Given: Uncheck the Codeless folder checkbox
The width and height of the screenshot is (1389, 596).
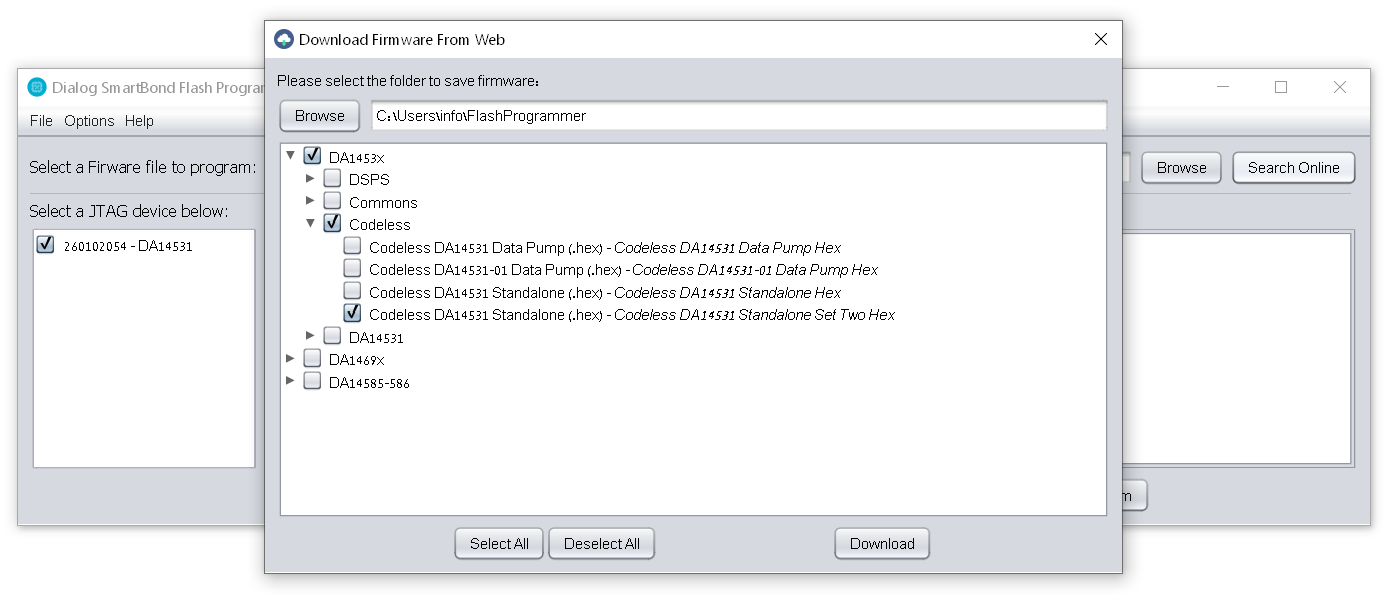Looking at the screenshot, I should (x=332, y=224).
